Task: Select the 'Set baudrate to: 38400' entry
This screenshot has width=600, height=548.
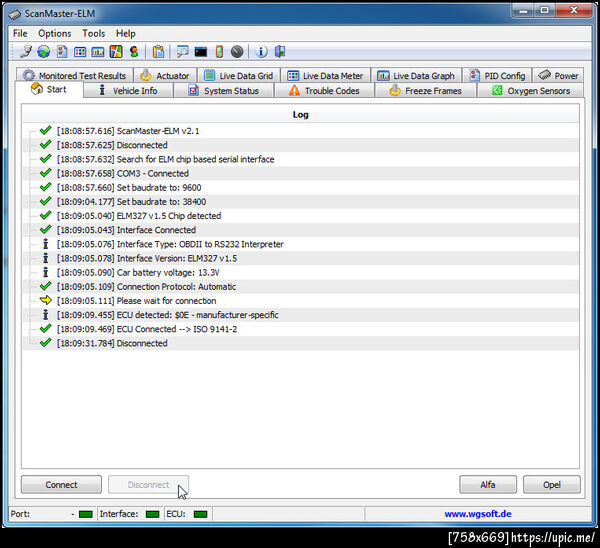Action: click(x=300, y=202)
